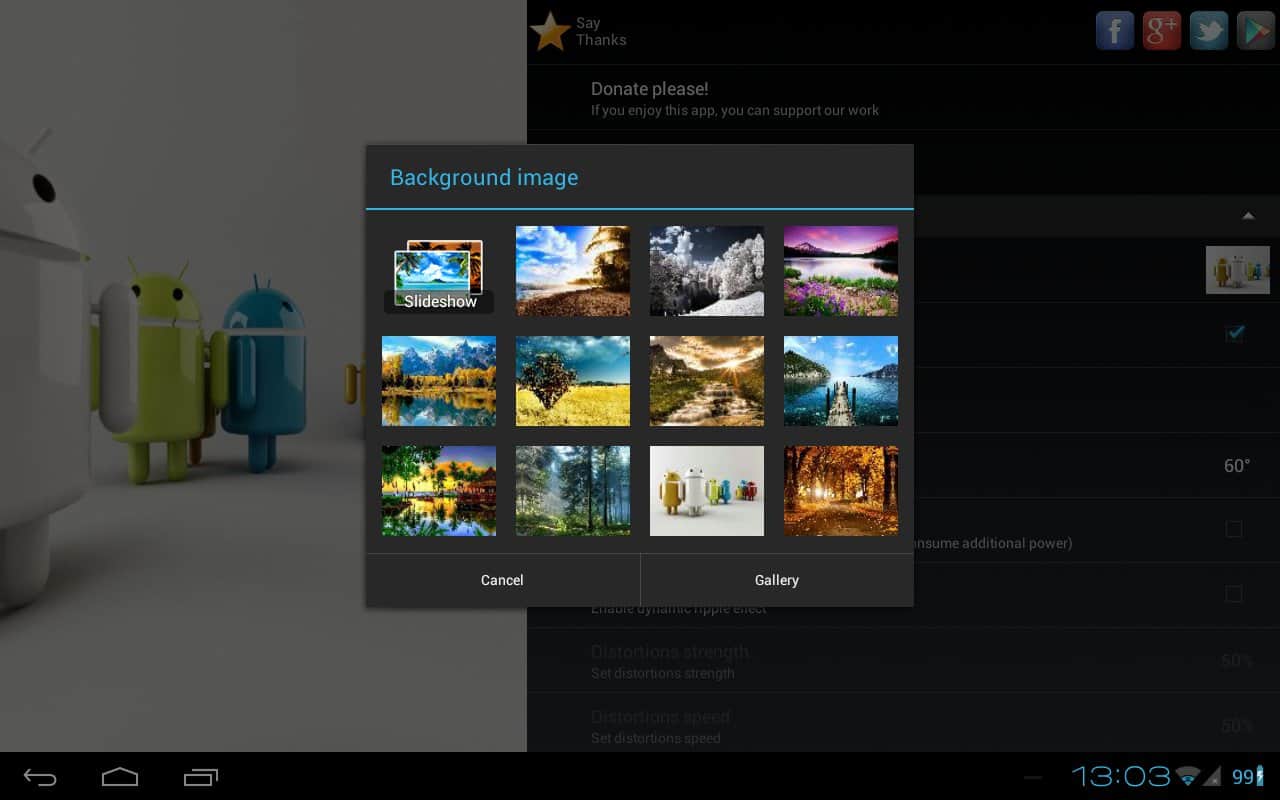This screenshot has width=1280, height=800.
Task: Open the recent apps icon
Action: 200,777
